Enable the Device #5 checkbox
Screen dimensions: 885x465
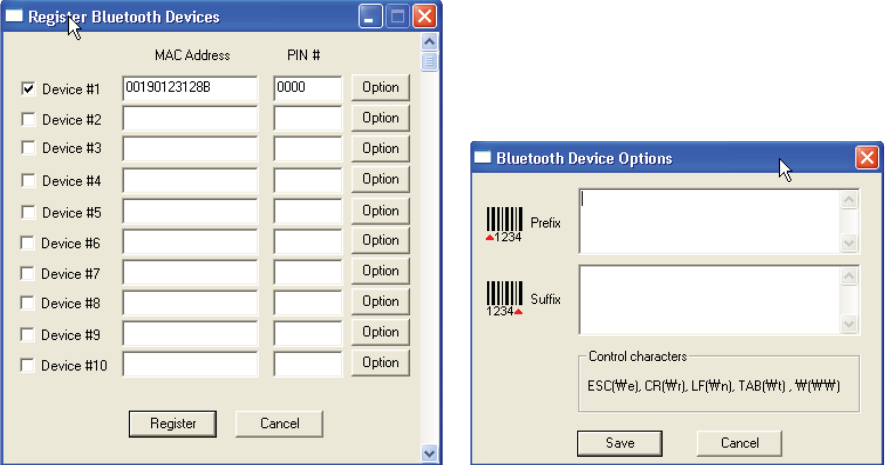point(28,212)
